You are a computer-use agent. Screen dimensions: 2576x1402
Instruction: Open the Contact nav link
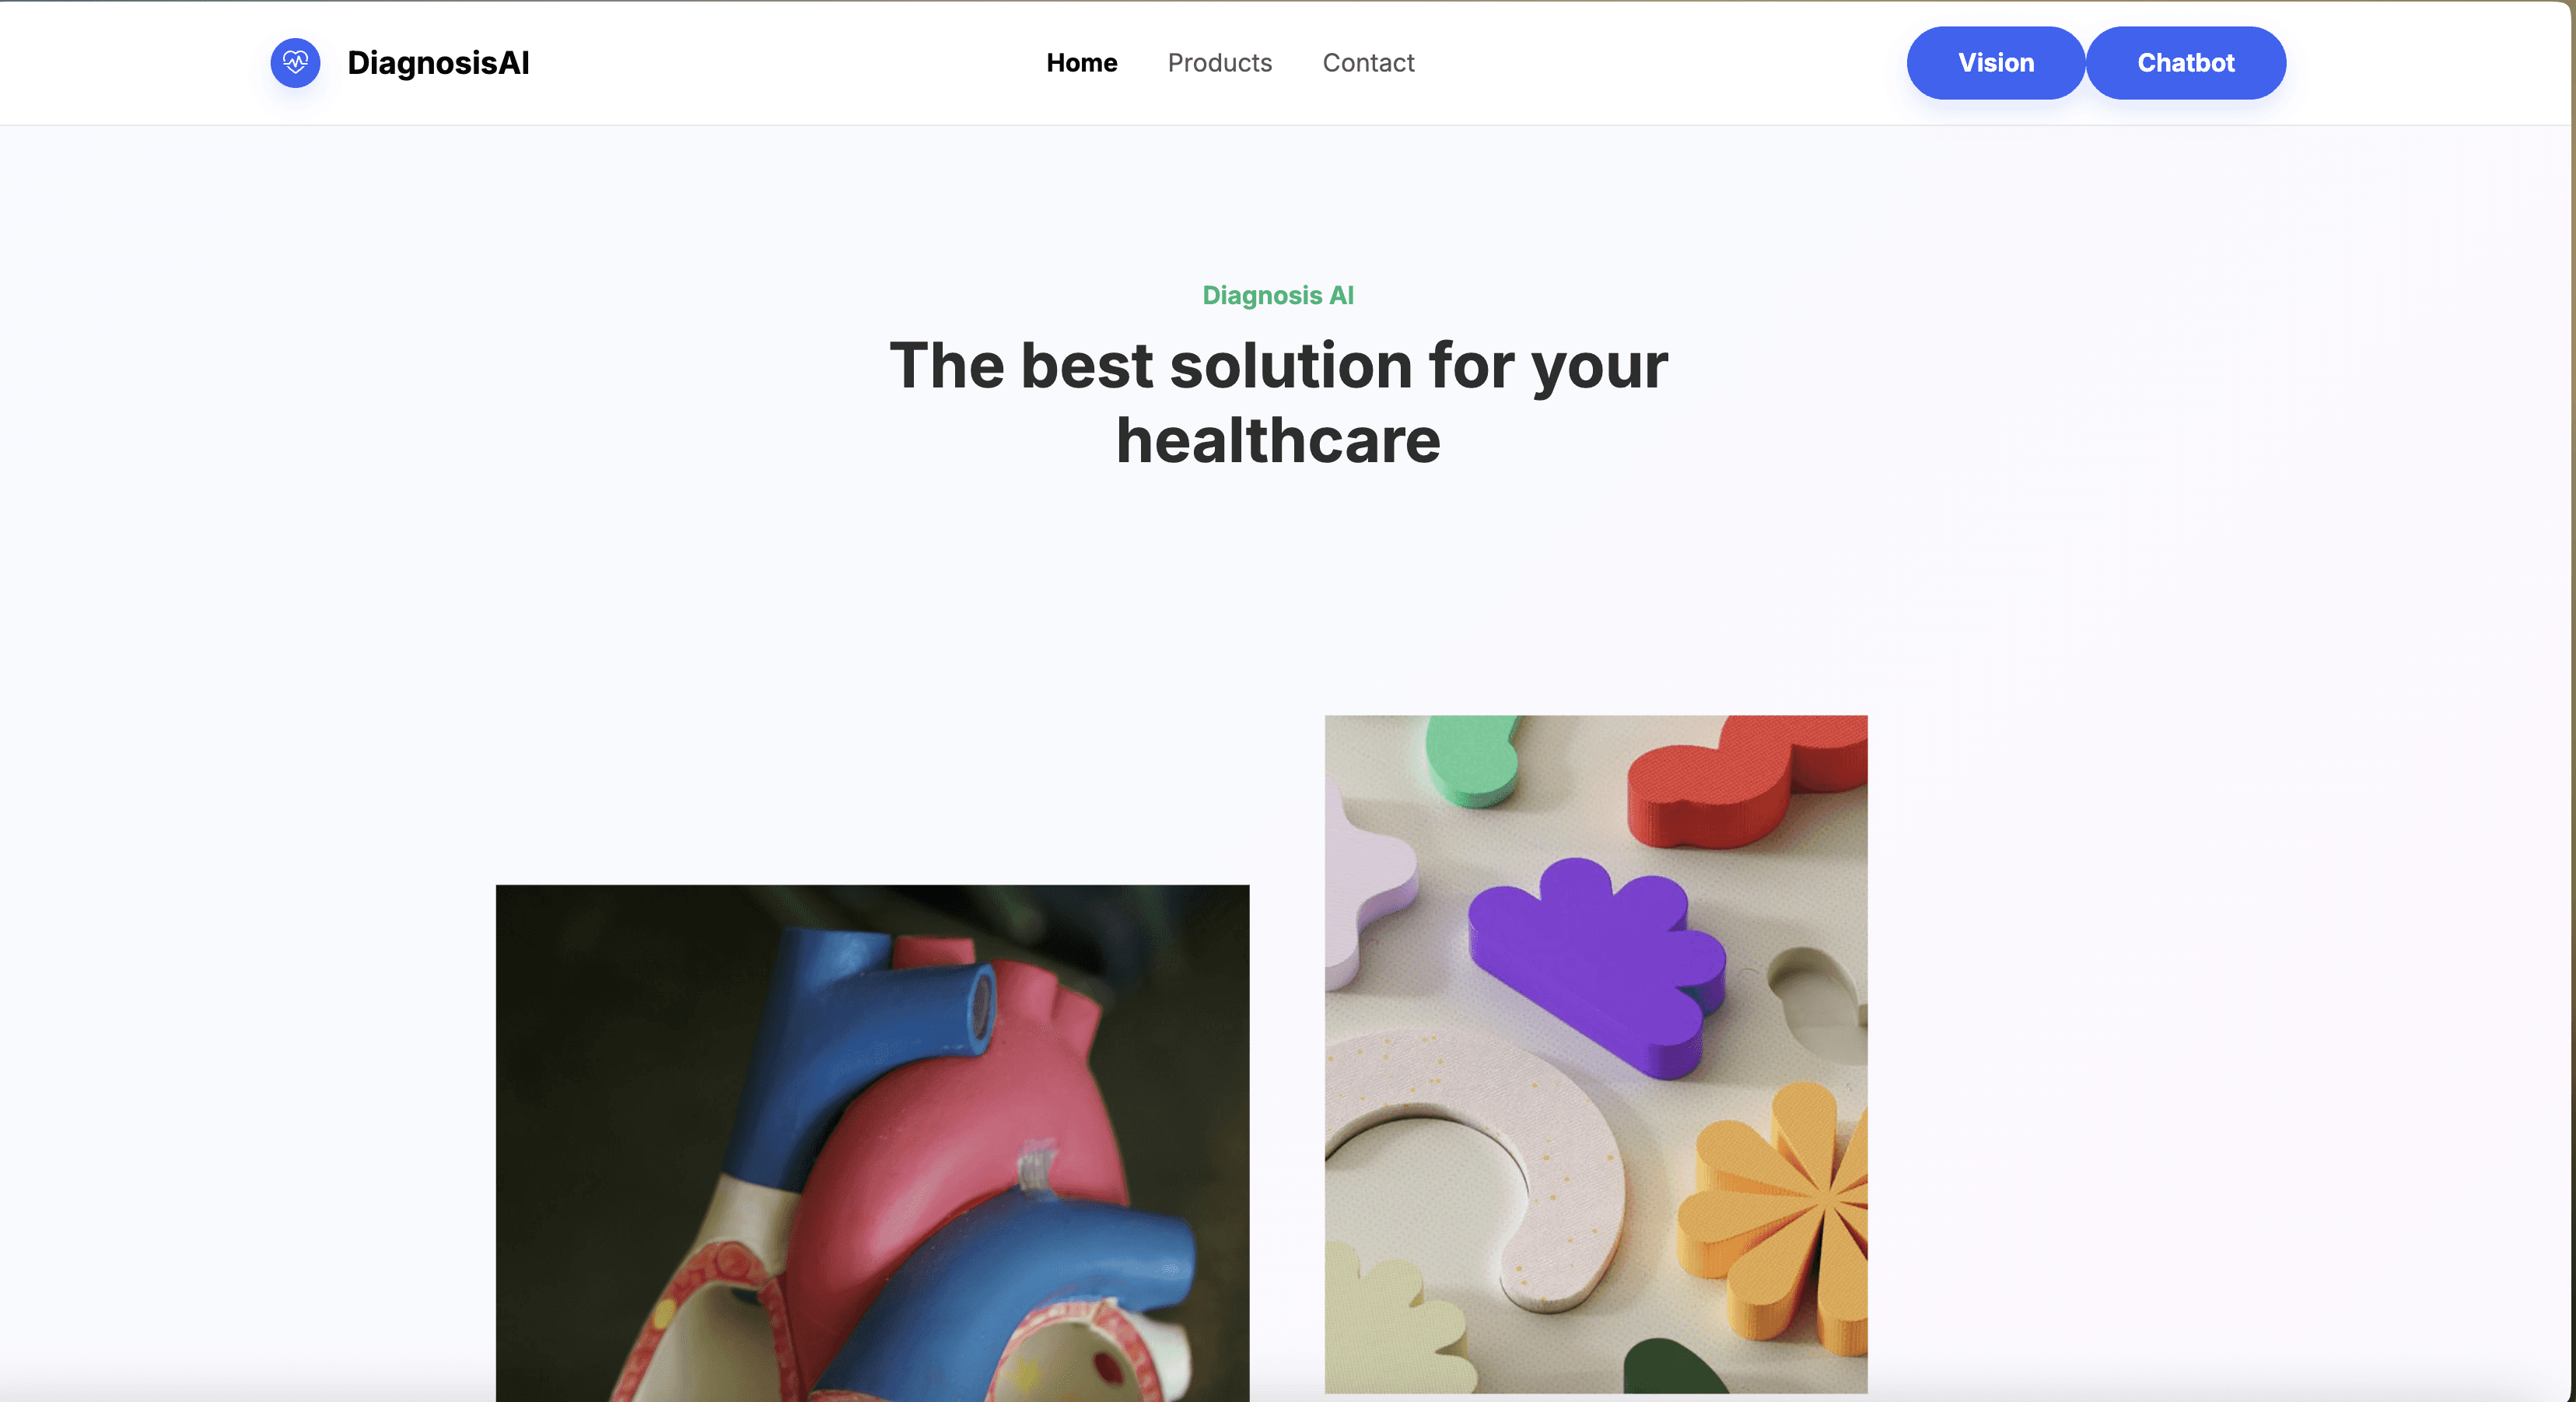(x=1368, y=63)
